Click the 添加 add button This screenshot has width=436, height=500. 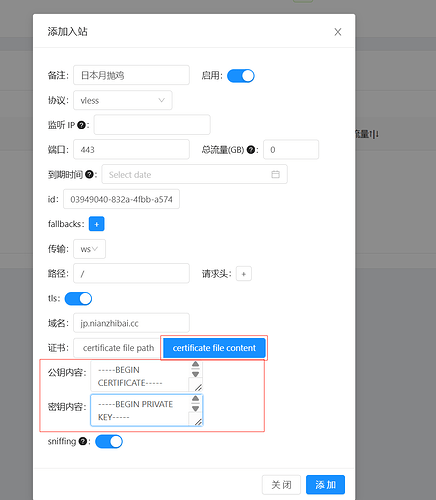325,485
